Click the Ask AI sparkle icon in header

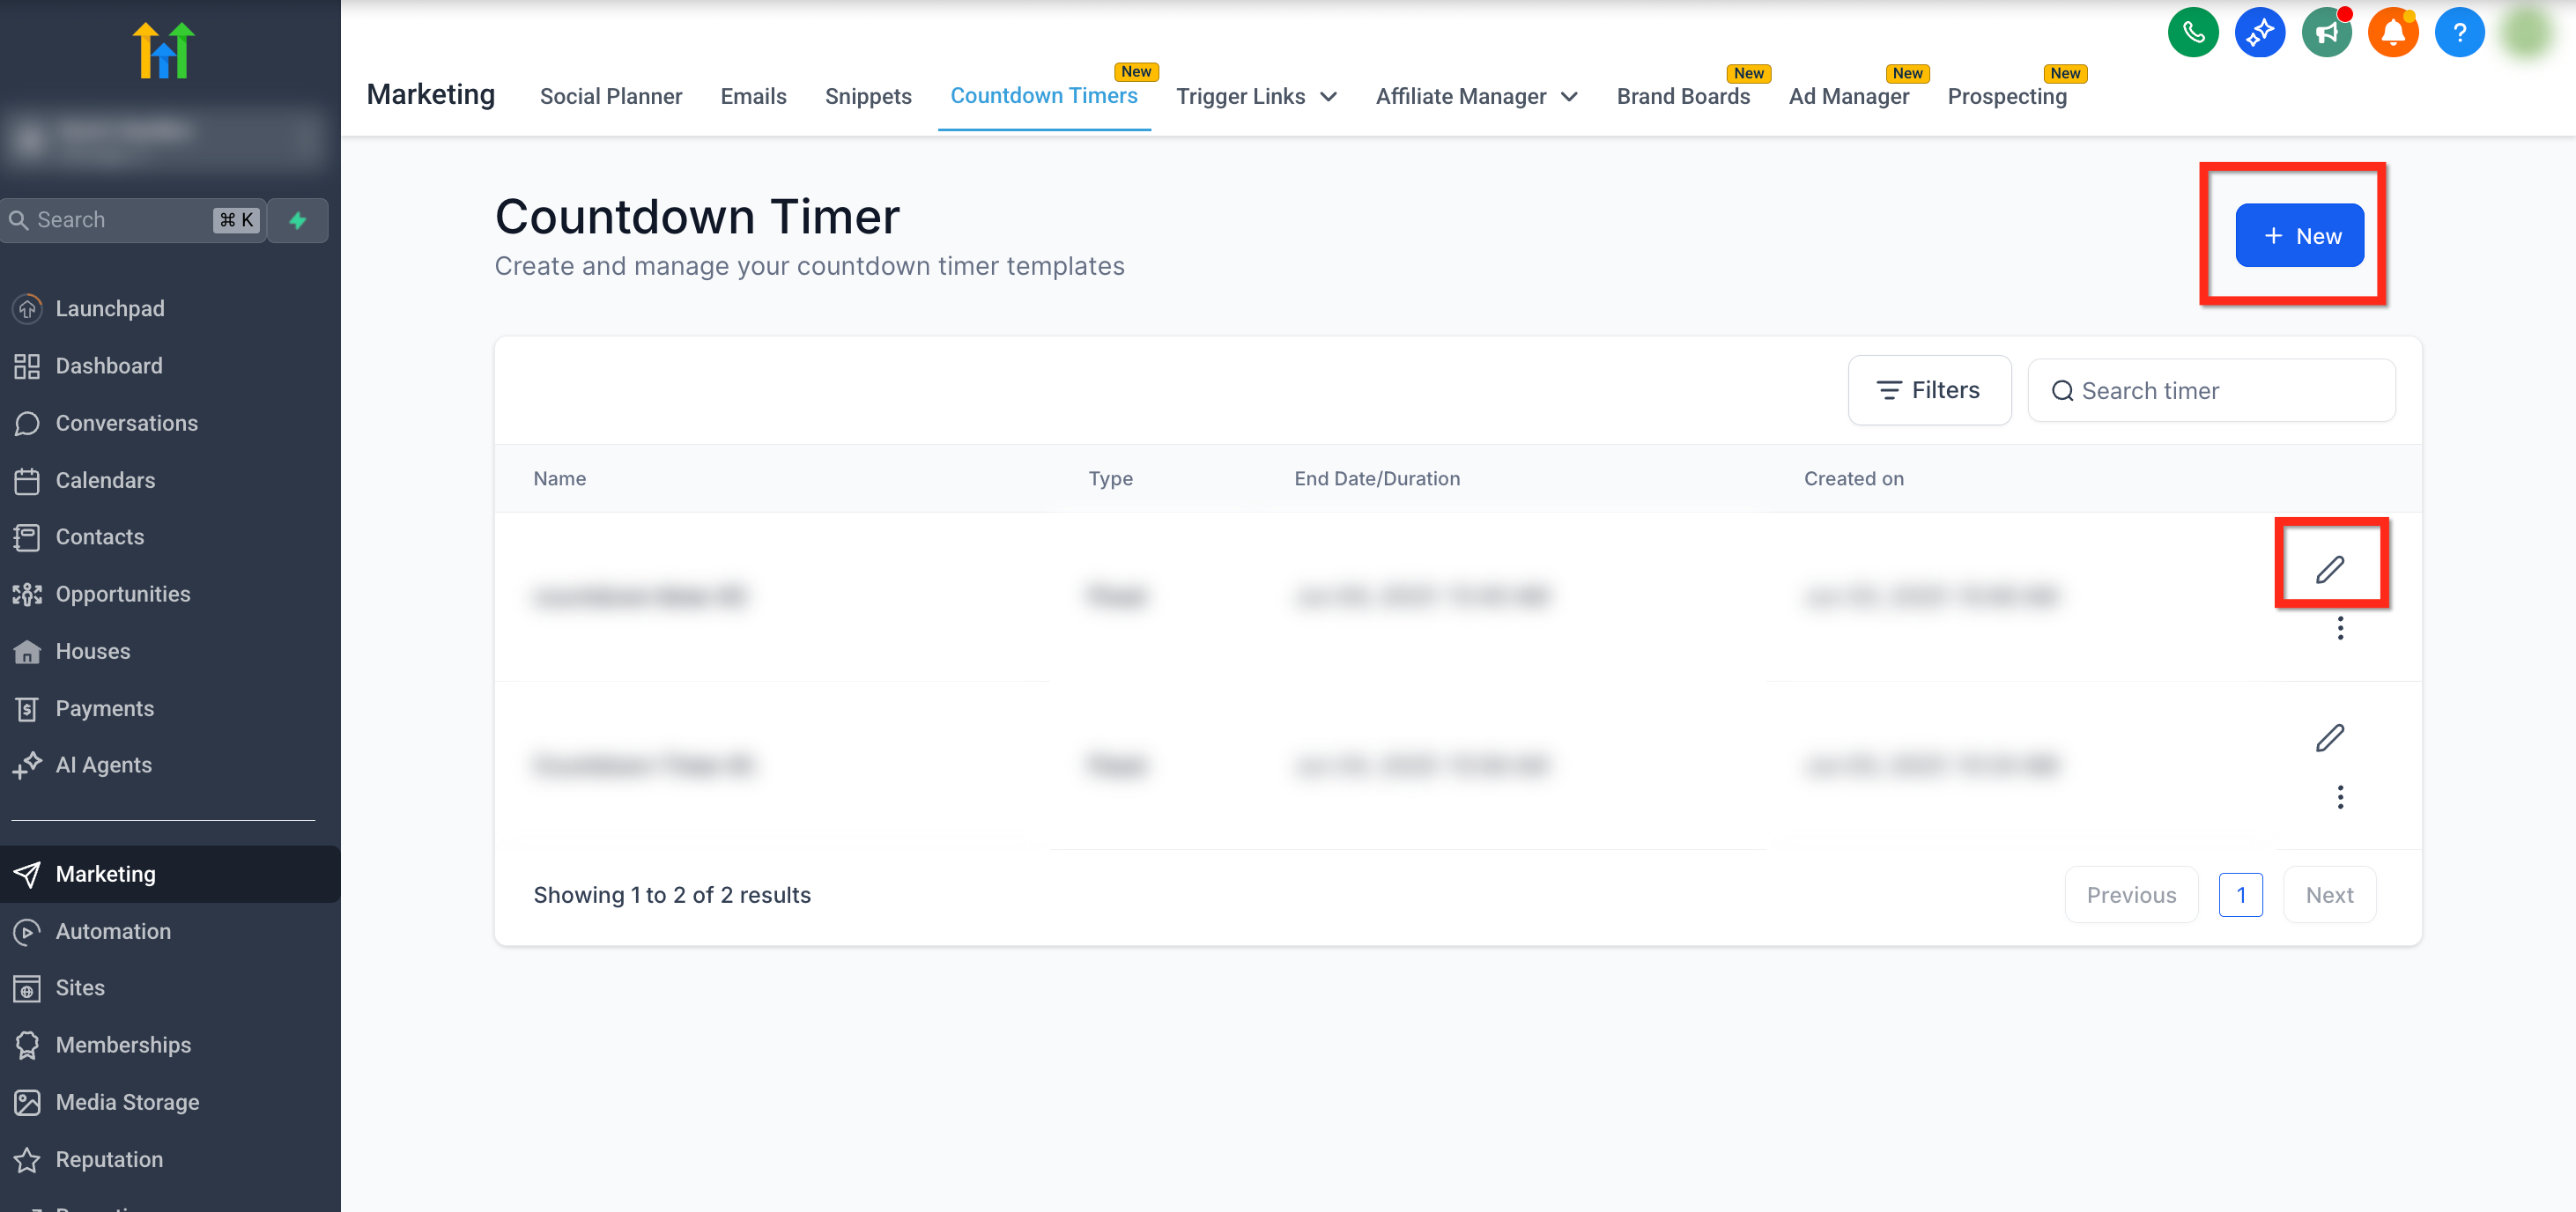(x=2259, y=33)
